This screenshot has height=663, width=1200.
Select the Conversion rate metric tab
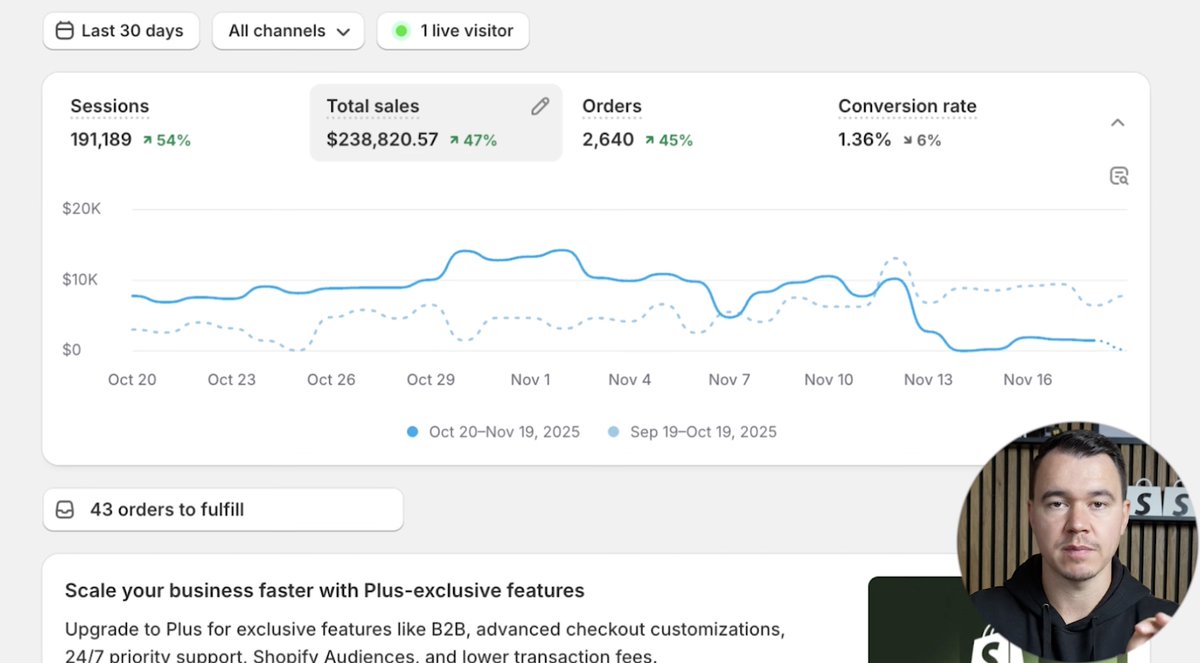coord(907,122)
